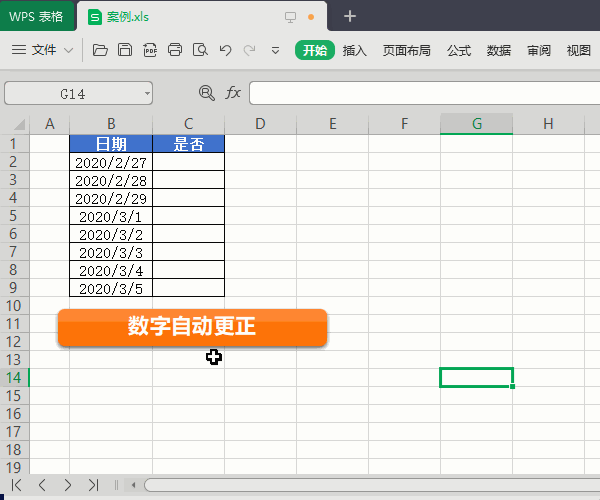Screen dimensions: 600x500
Task: Click the fx insert function icon
Action: click(233, 93)
